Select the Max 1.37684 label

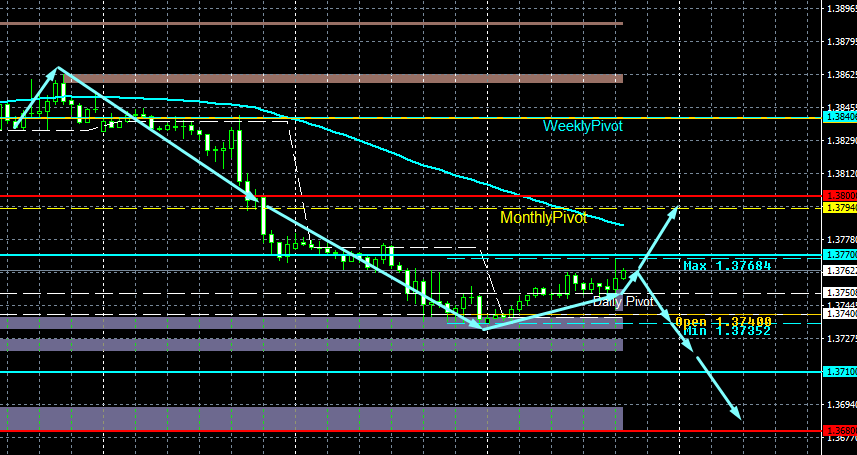[x=727, y=266]
